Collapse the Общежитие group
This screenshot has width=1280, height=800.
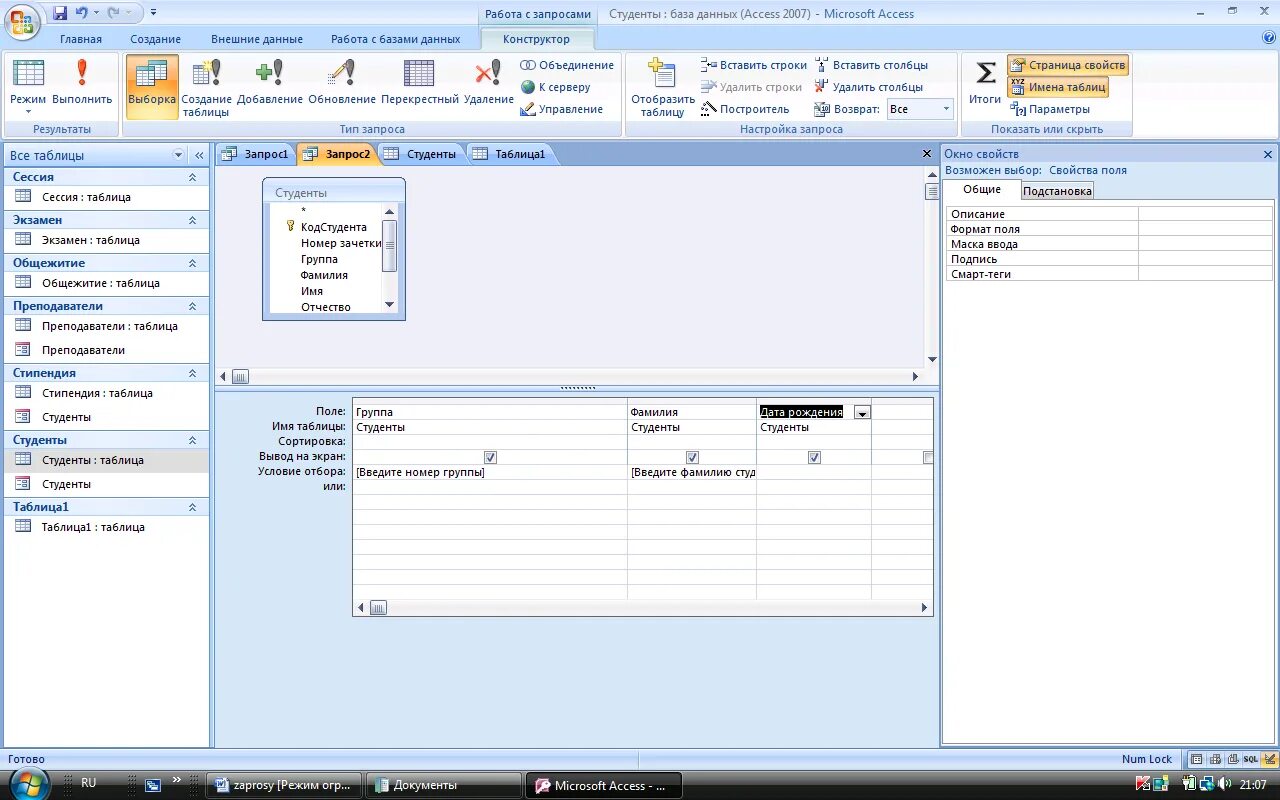pos(192,263)
